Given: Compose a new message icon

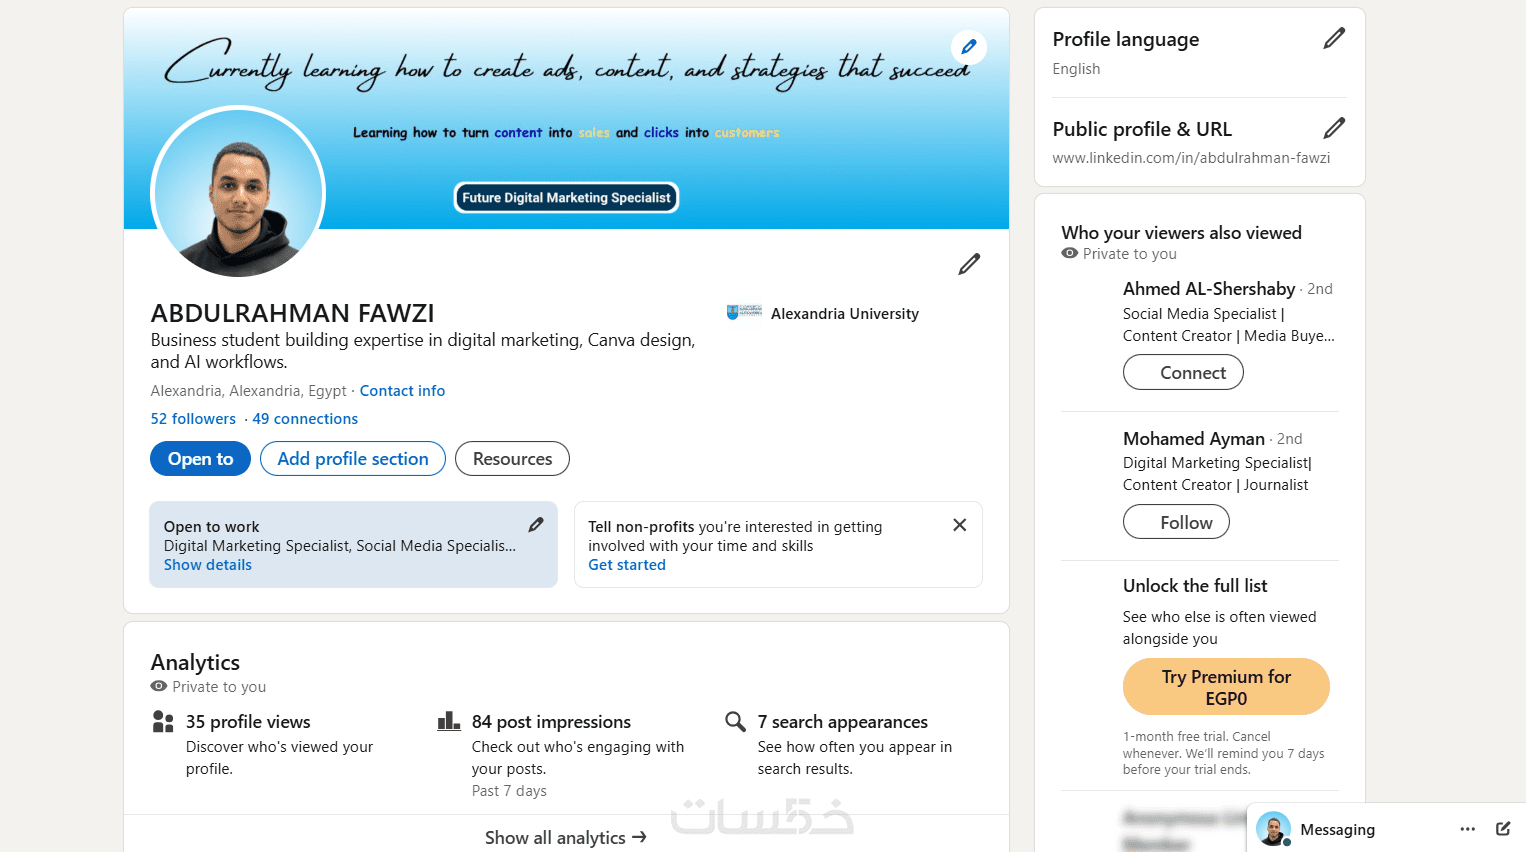Looking at the screenshot, I should [x=1503, y=829].
